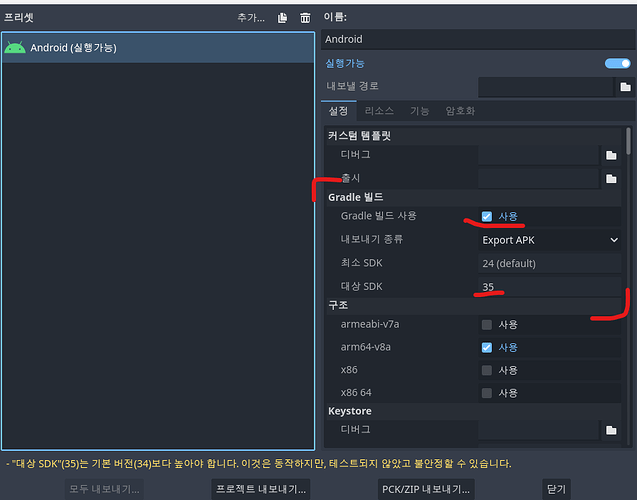Click the 커스텀 템플릿 section header
The image size is (637, 500).
pos(474,136)
